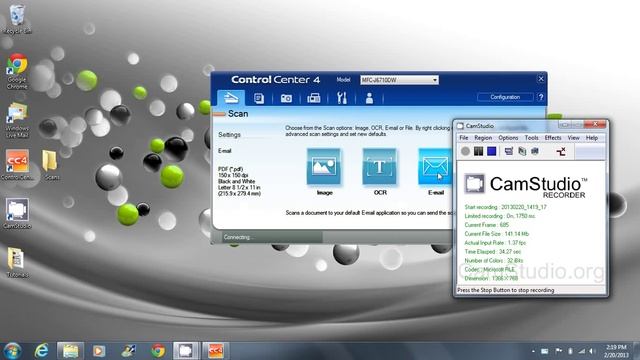Click the 'Current File Size' line

point(496,234)
